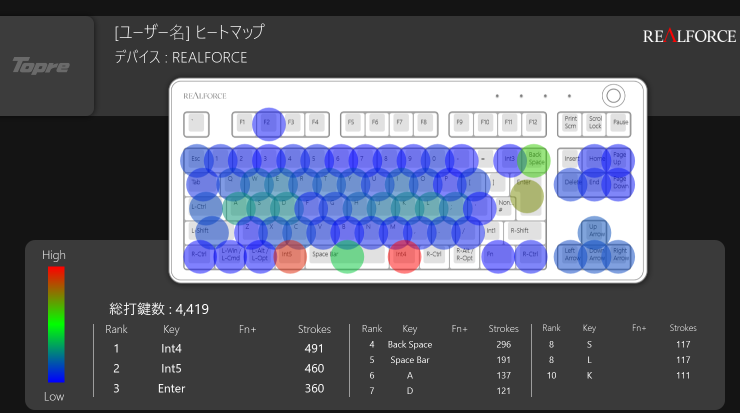This screenshot has height=413, width=740.
Task: Click the A key on the keyboard heatmap
Action: [237, 208]
